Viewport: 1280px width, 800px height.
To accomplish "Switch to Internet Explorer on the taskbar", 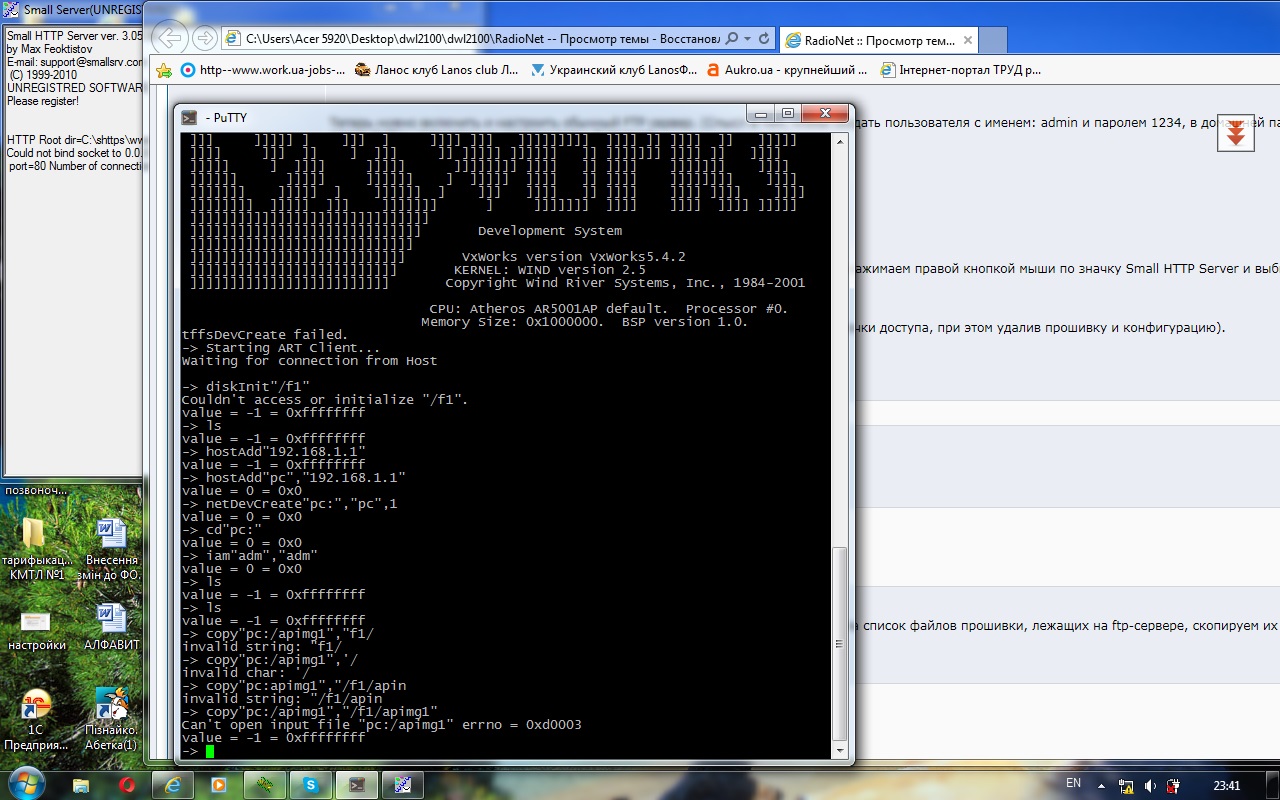I will (173, 785).
